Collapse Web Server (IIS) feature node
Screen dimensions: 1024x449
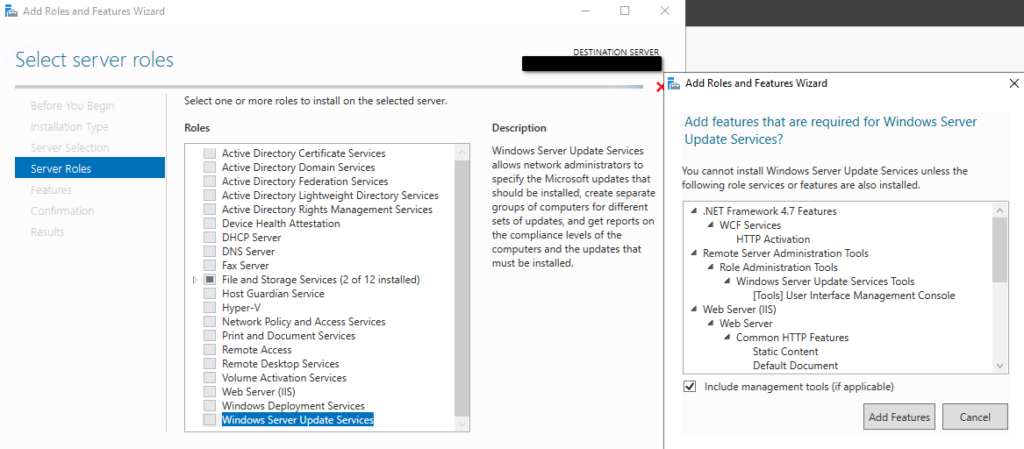tap(693, 310)
